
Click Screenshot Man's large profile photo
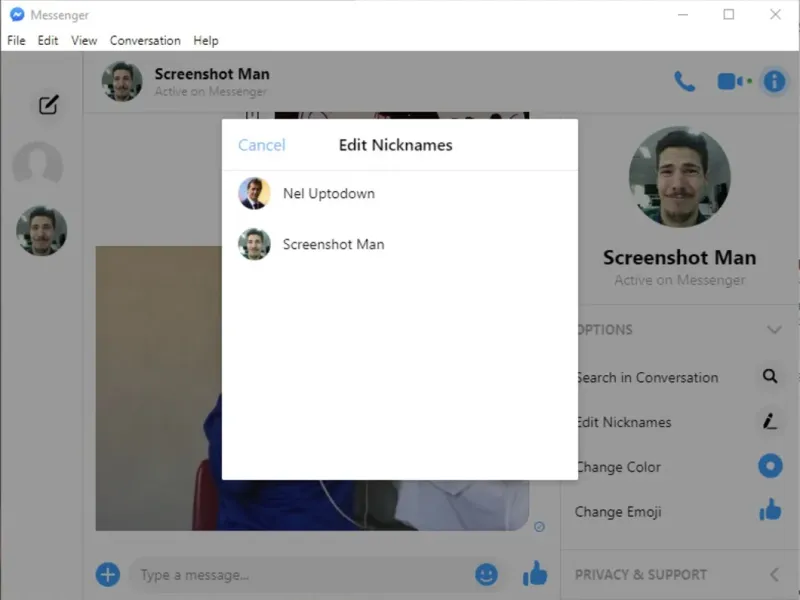[x=679, y=177]
